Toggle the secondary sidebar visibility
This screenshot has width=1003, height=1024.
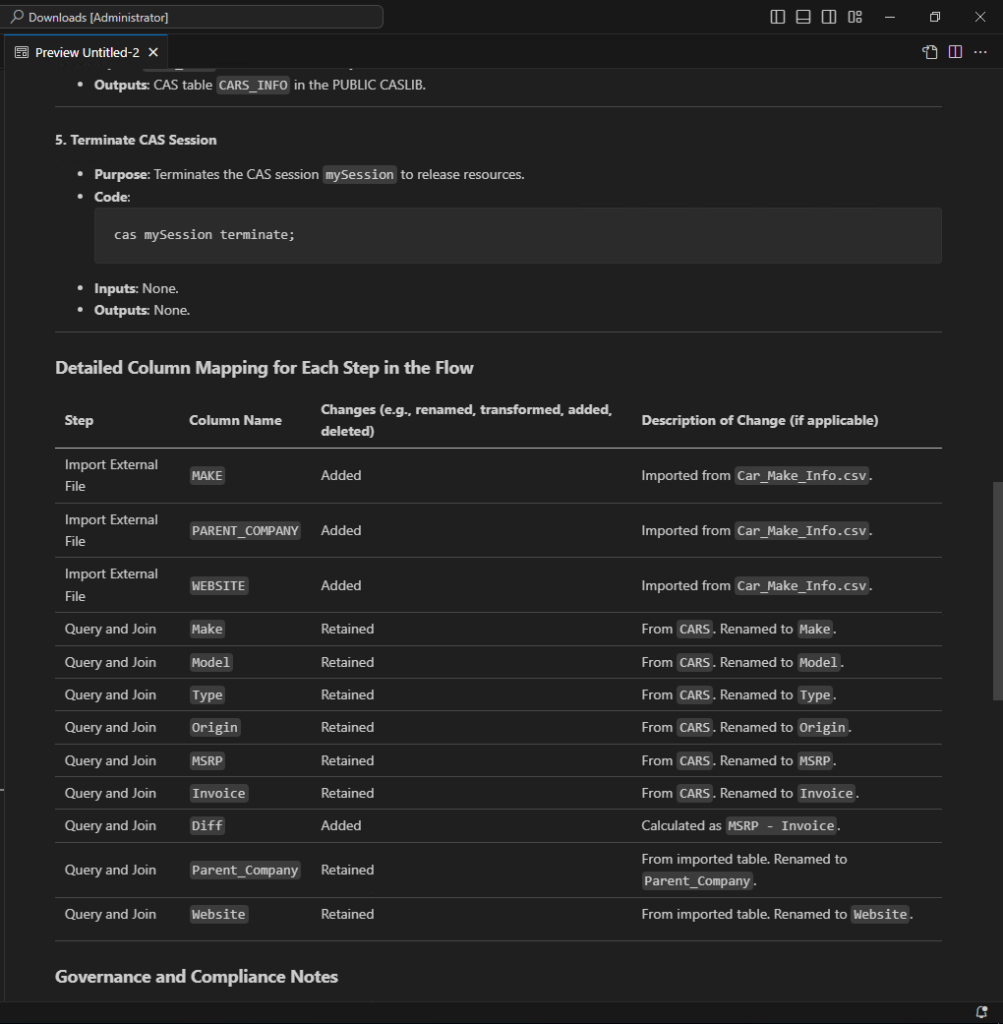coord(828,16)
